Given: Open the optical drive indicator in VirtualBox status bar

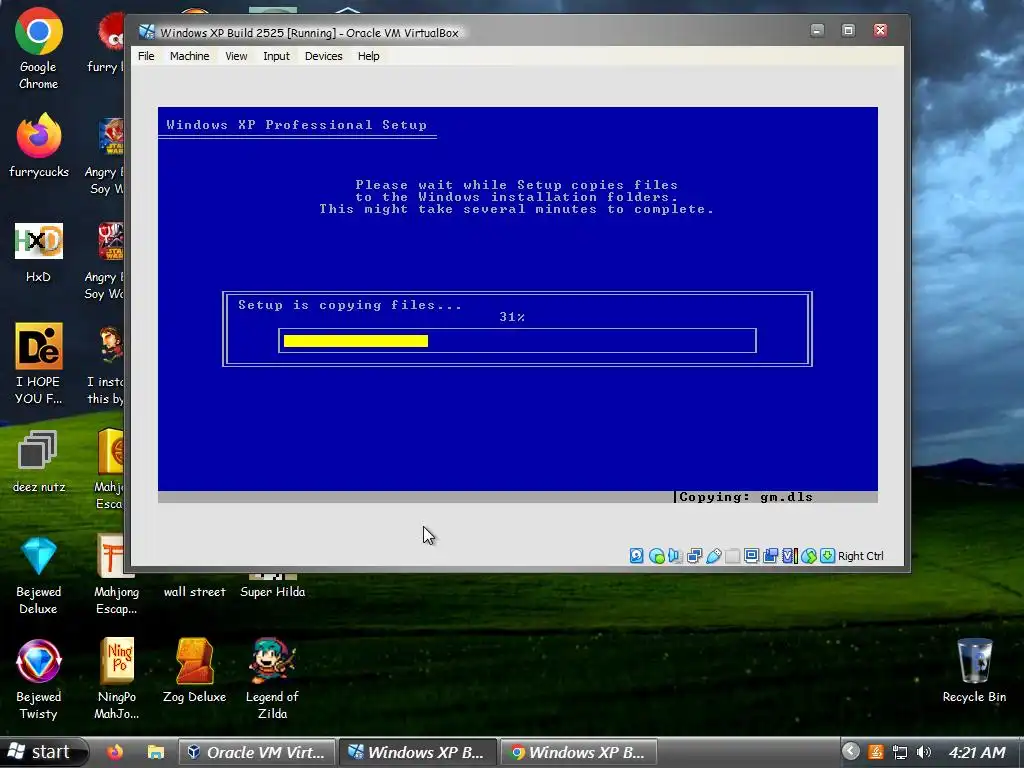Looking at the screenshot, I should click(656, 556).
